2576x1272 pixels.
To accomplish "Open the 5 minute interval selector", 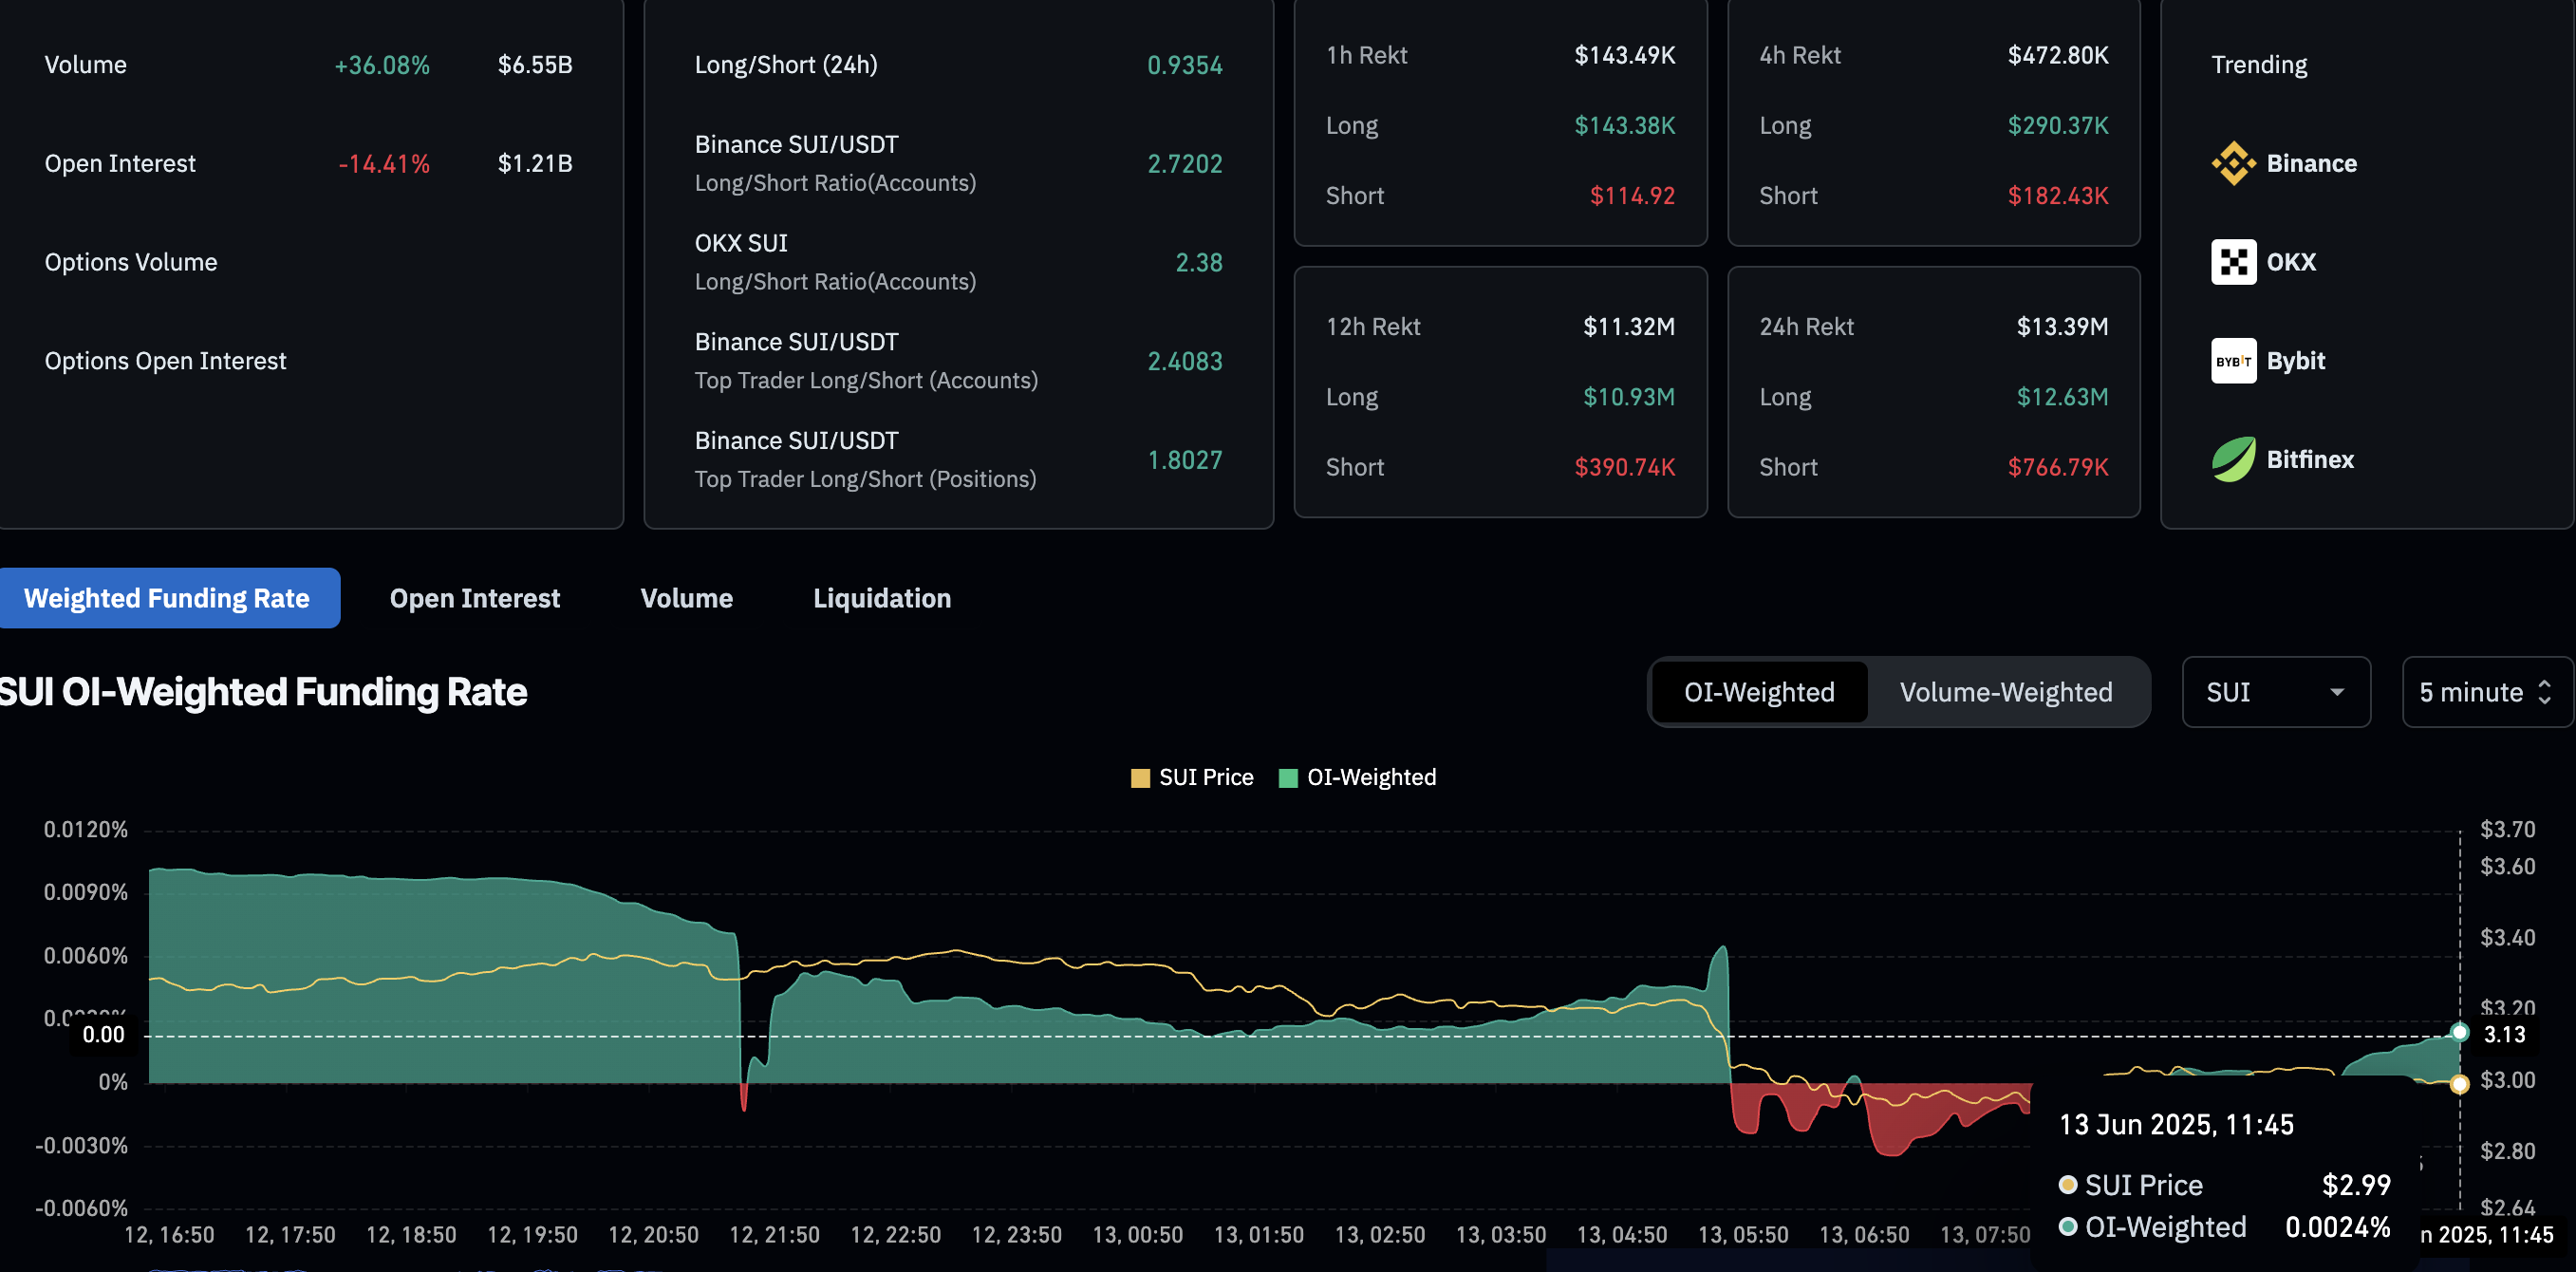I will 2484,692.
